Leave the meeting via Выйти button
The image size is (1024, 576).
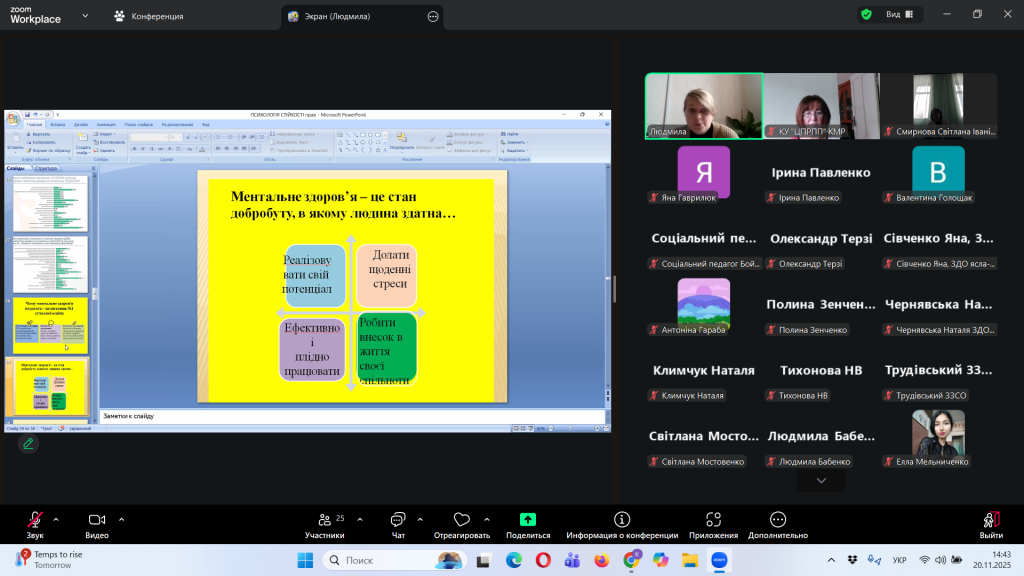(x=990, y=520)
